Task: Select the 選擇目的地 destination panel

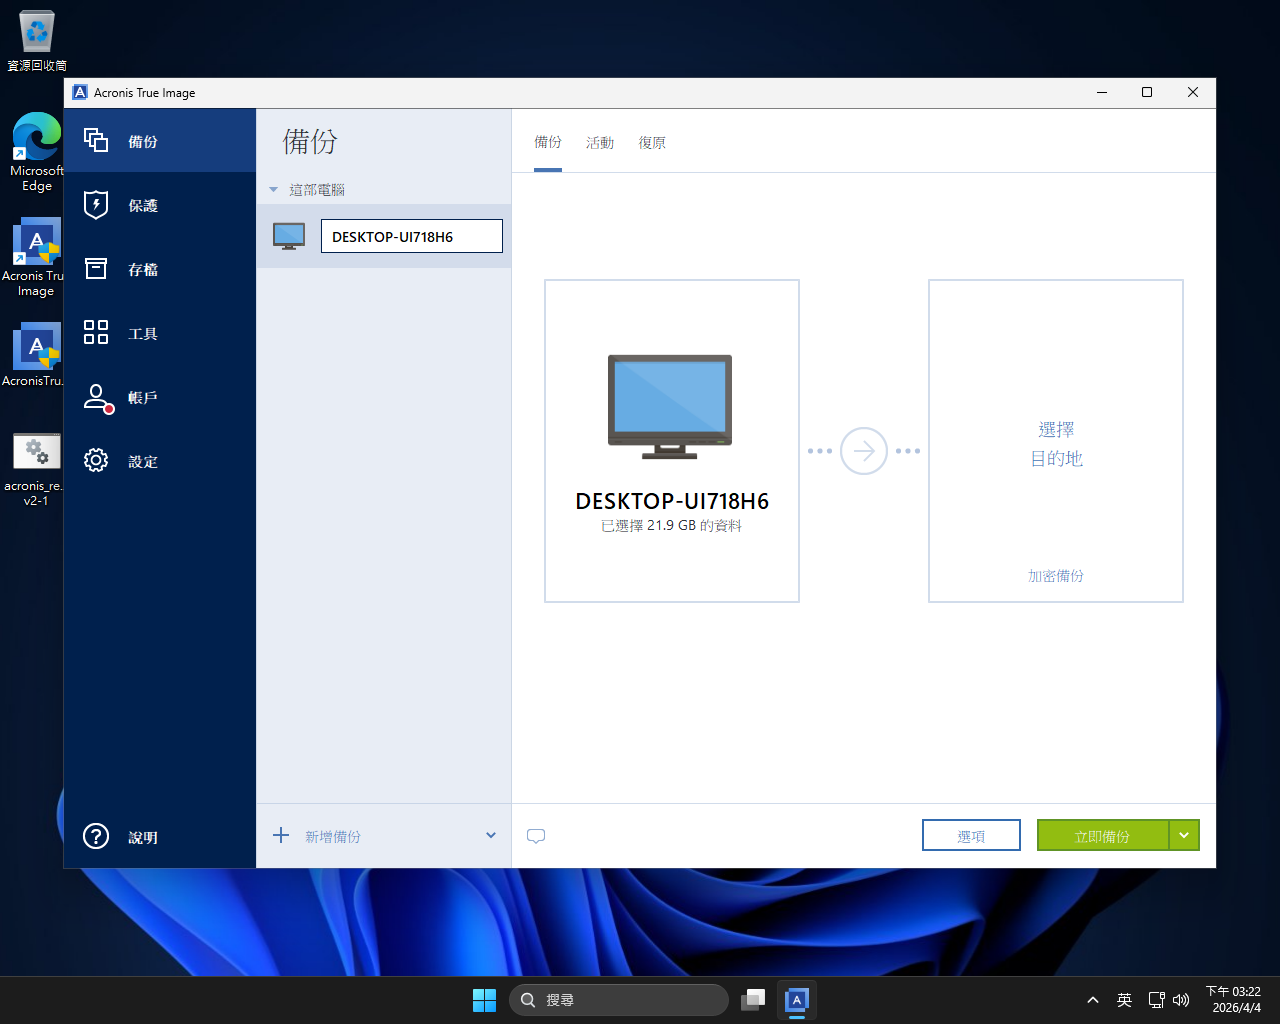Action: 1056,444
